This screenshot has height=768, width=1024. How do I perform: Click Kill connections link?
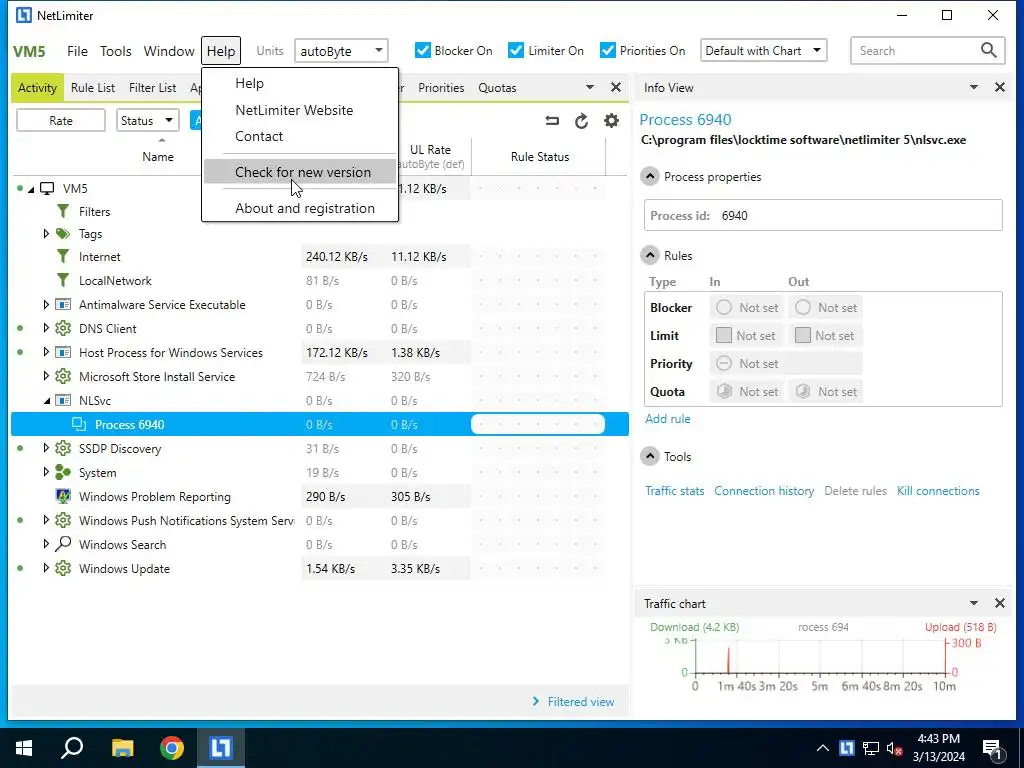(x=938, y=490)
